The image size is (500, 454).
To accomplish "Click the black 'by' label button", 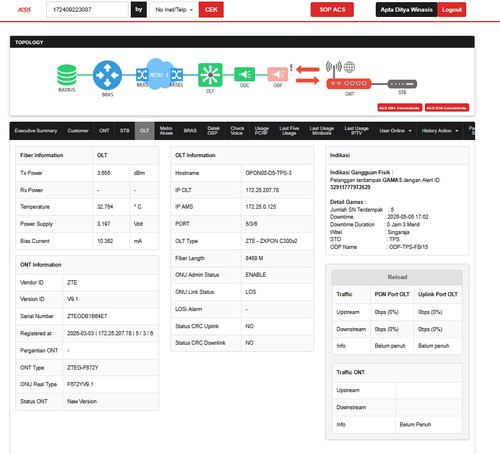I will click(x=139, y=10).
